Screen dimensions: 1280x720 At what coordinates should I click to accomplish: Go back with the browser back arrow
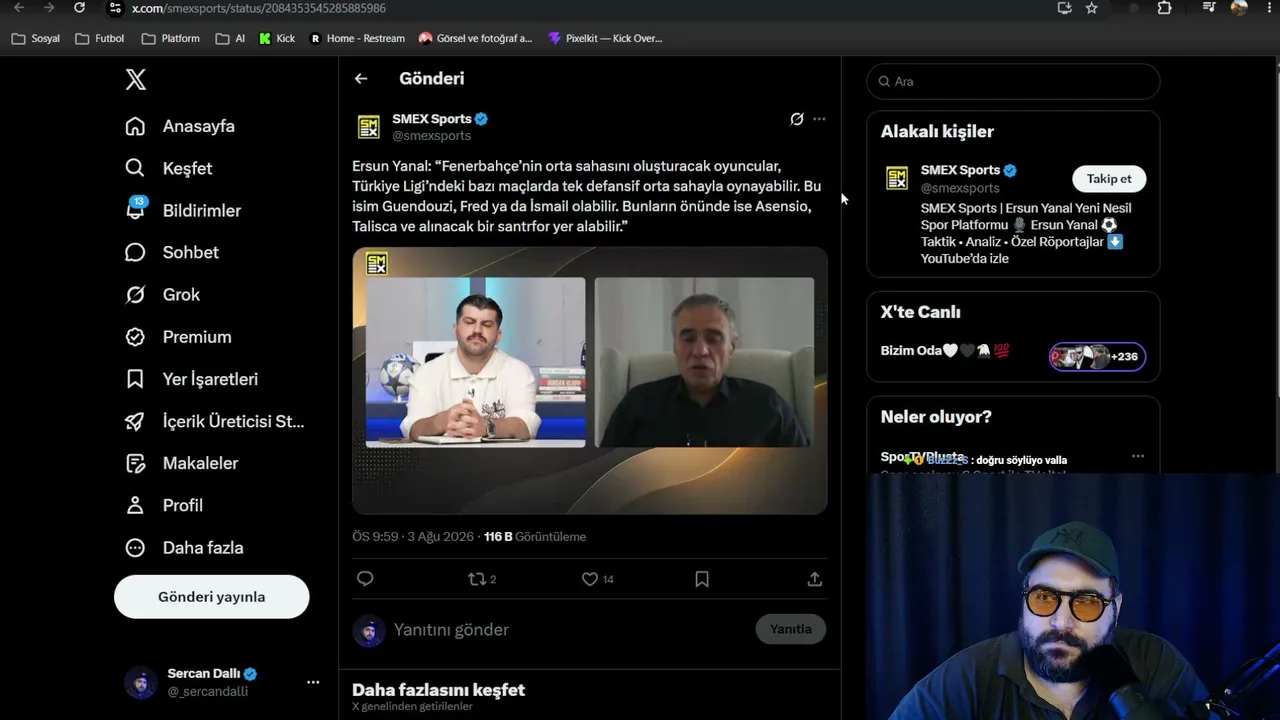coord(18,8)
